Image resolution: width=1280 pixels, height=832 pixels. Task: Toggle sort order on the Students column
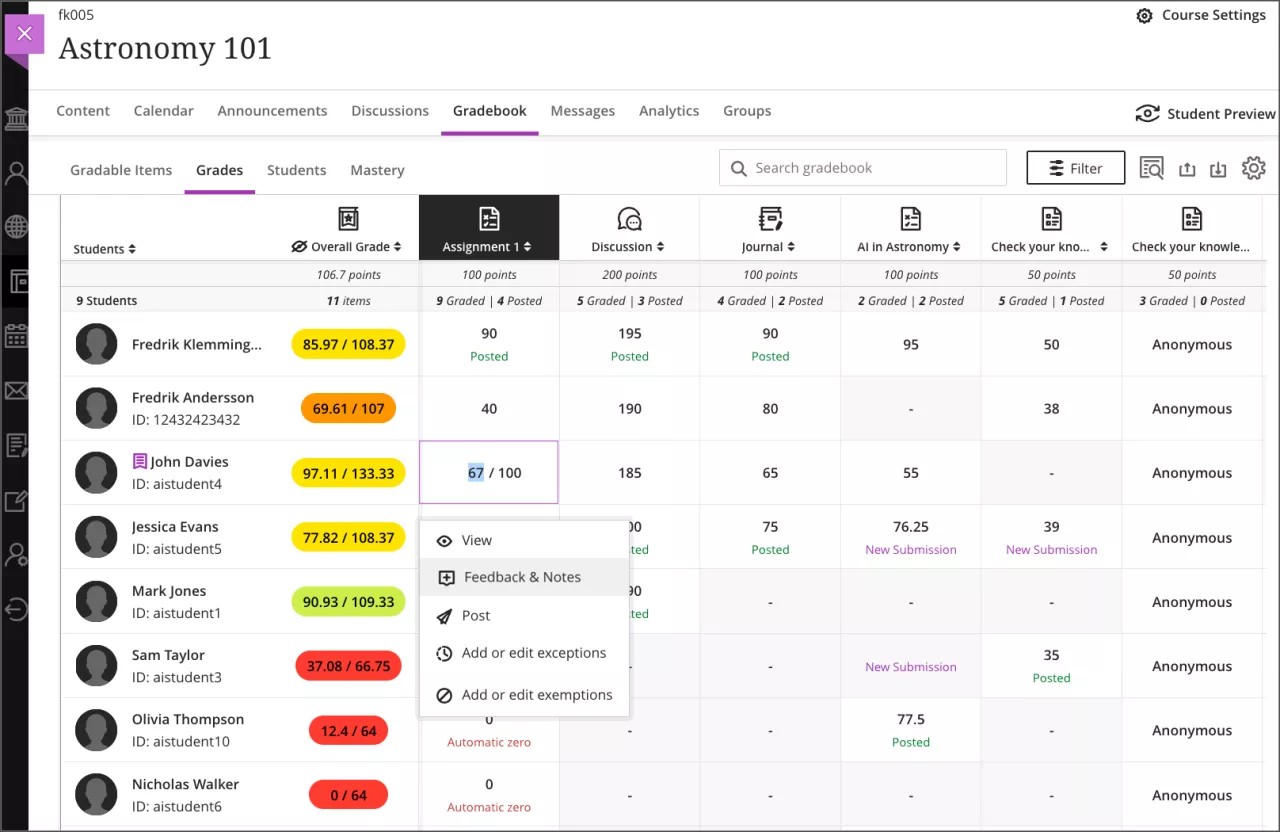click(x=134, y=249)
